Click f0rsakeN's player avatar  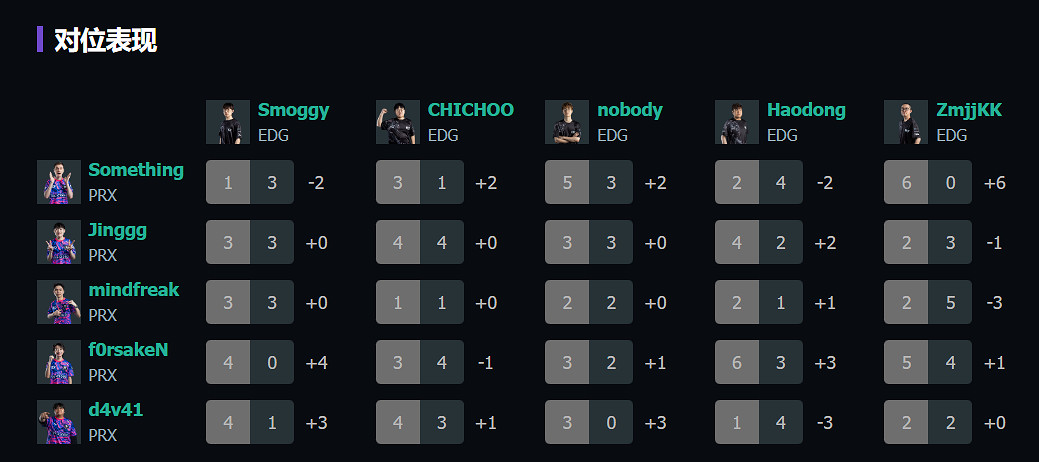pyautogui.click(x=59, y=362)
